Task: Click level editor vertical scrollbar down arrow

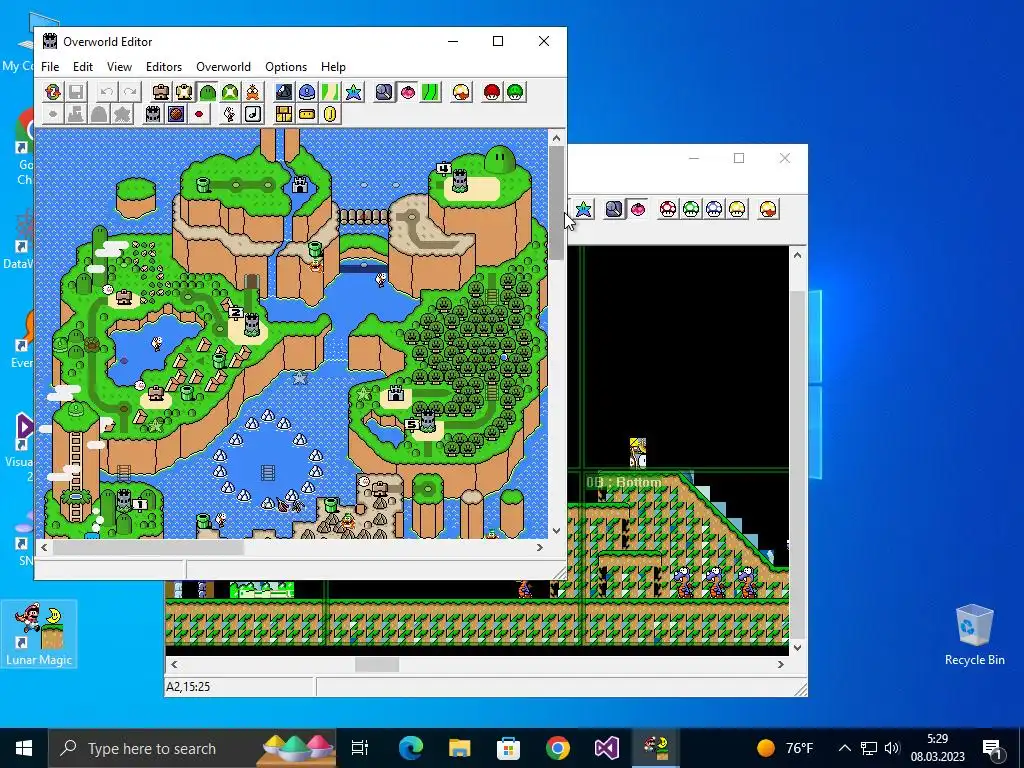Action: [797, 648]
